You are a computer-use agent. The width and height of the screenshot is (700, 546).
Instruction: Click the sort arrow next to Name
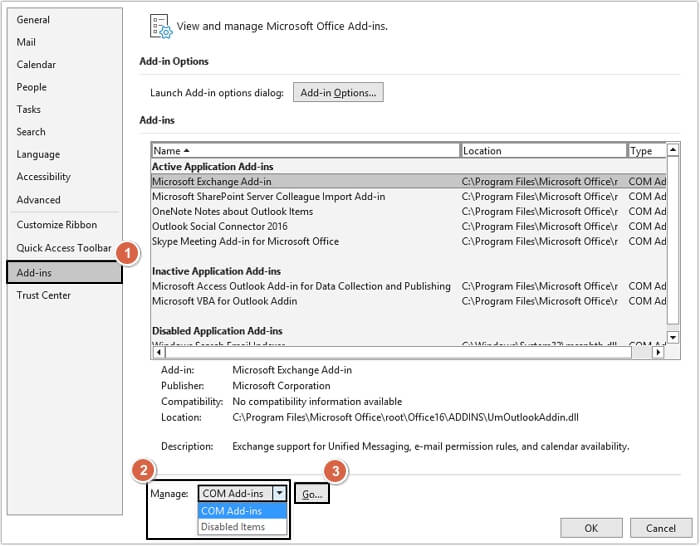[187, 150]
